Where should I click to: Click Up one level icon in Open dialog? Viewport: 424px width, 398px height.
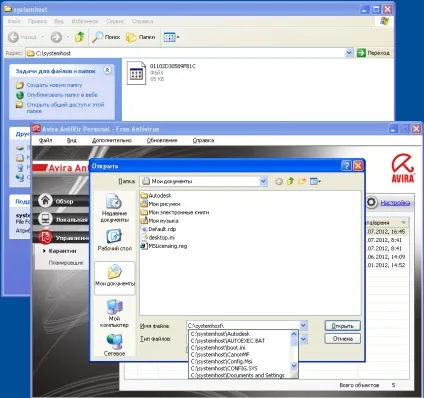290,181
